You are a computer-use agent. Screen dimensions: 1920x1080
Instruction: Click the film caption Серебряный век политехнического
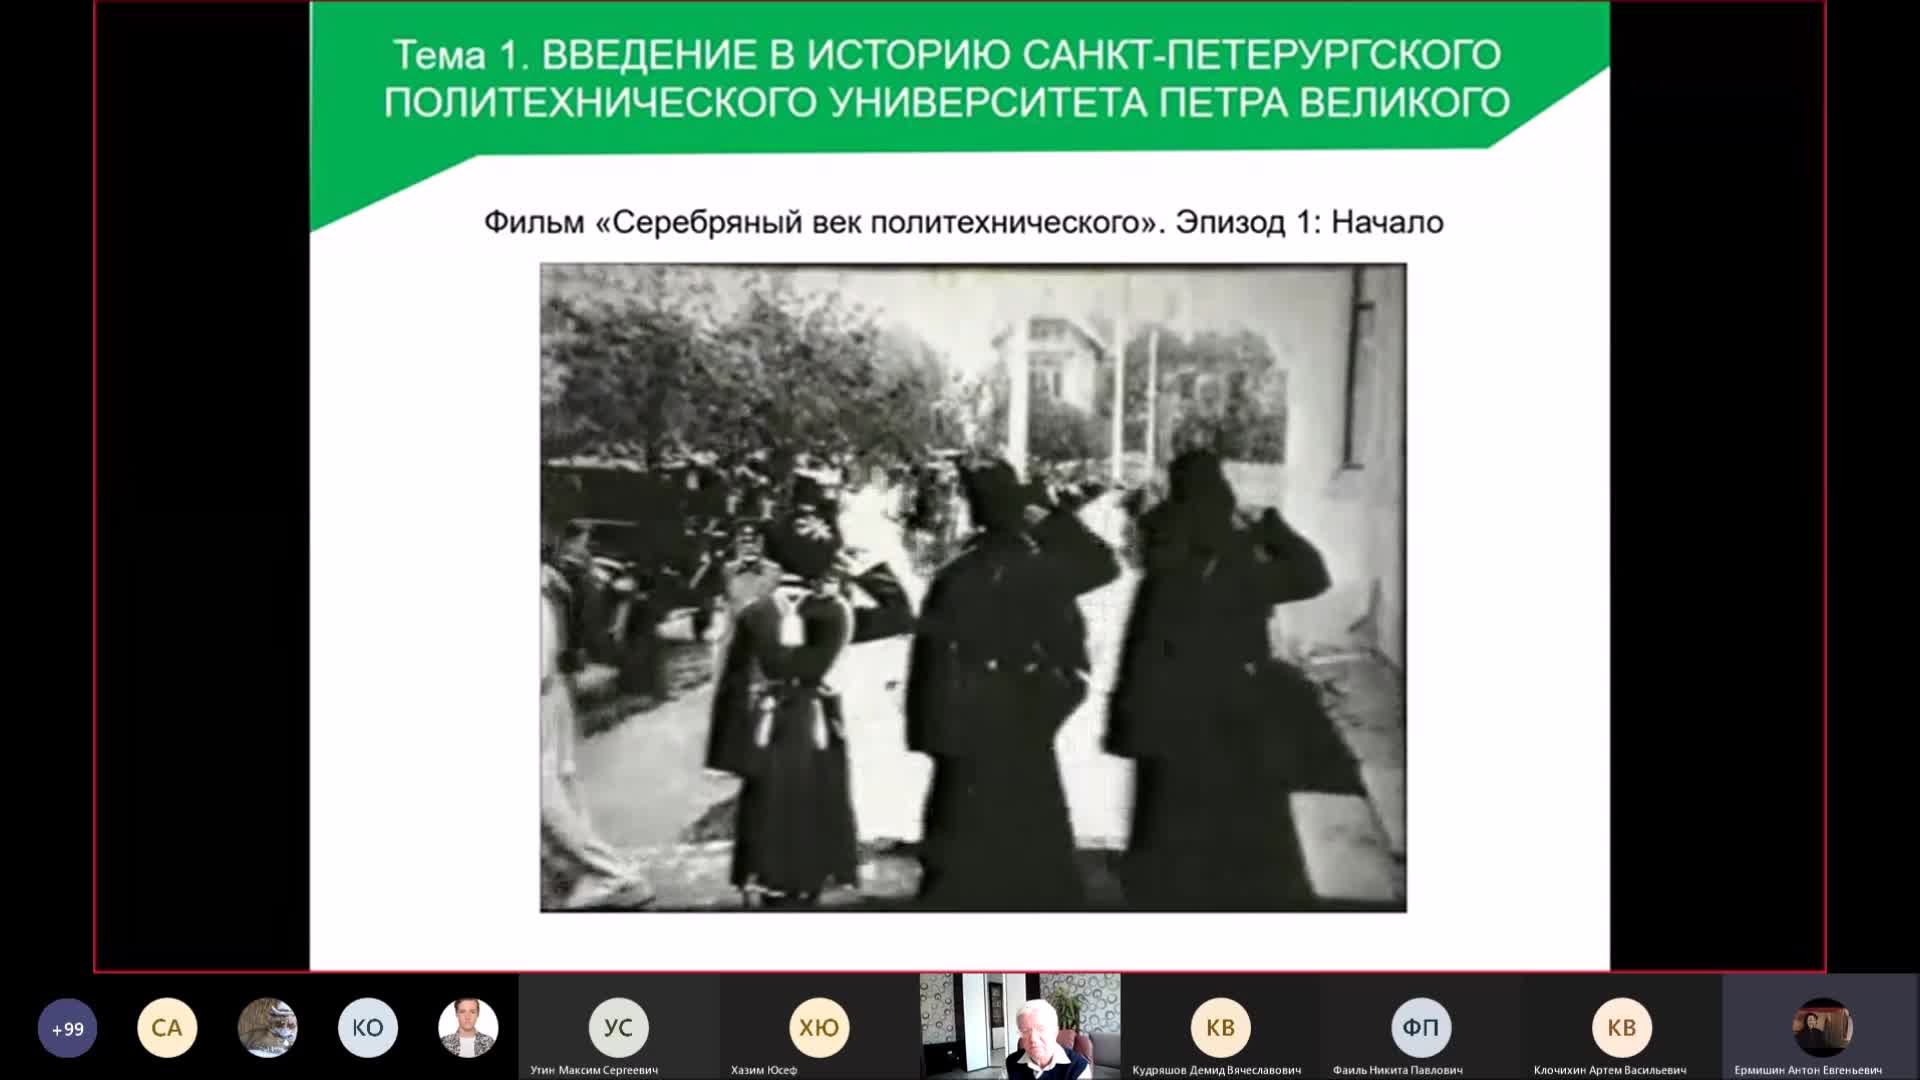tap(963, 221)
